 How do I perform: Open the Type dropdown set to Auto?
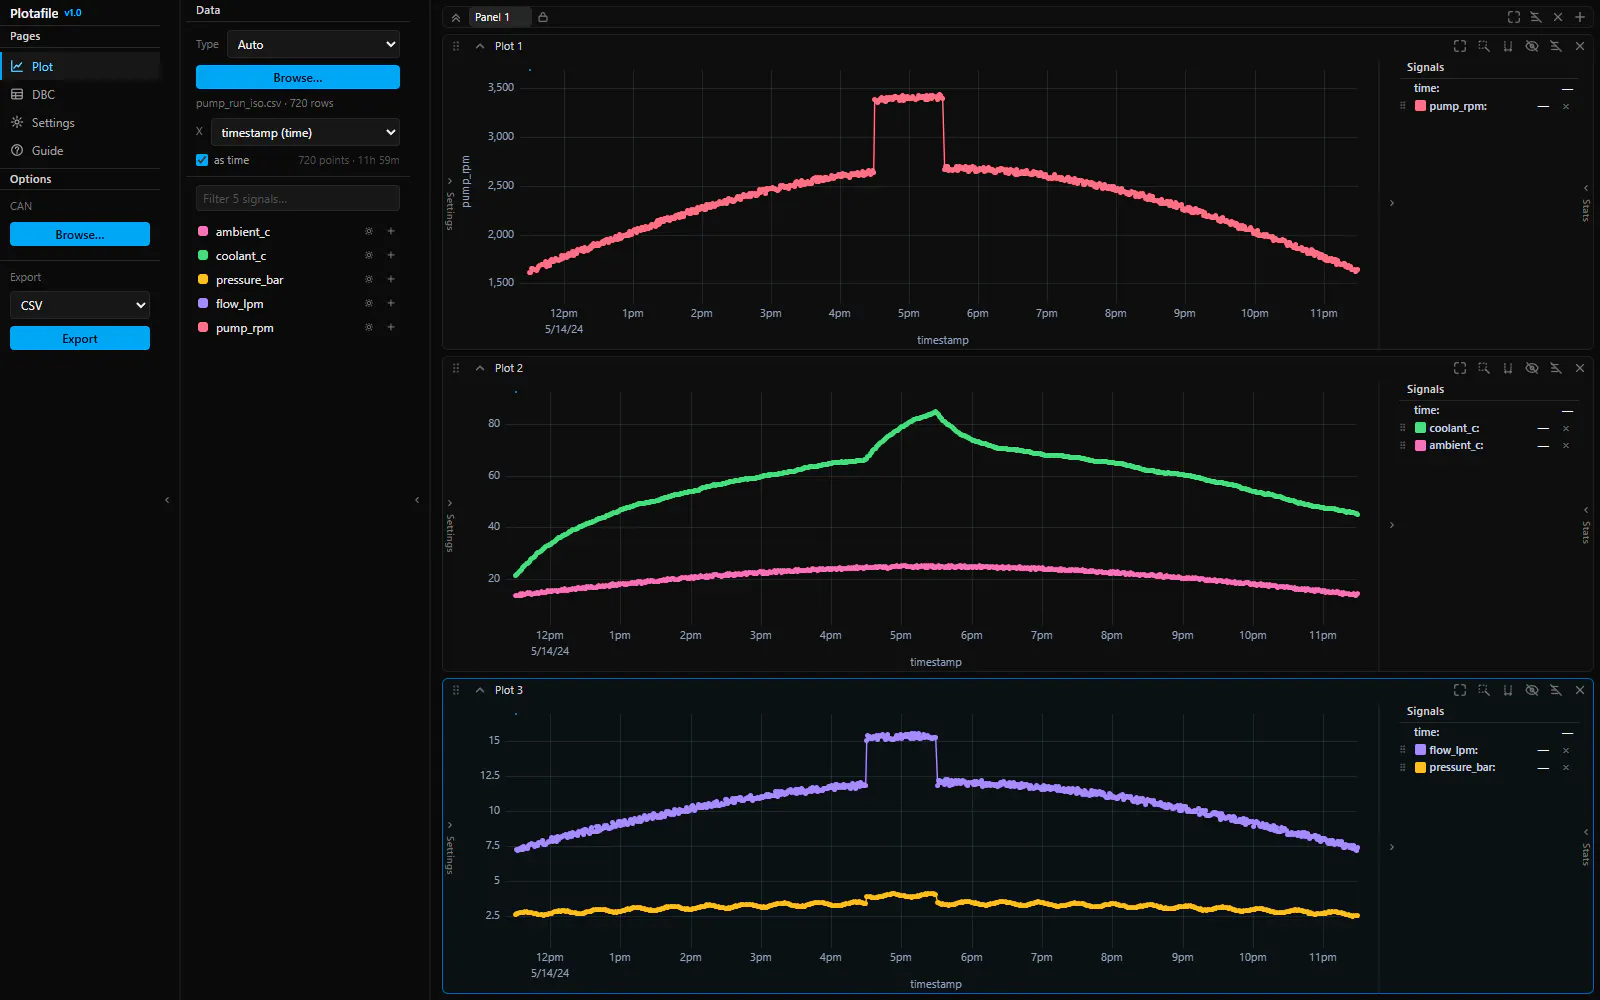click(314, 45)
